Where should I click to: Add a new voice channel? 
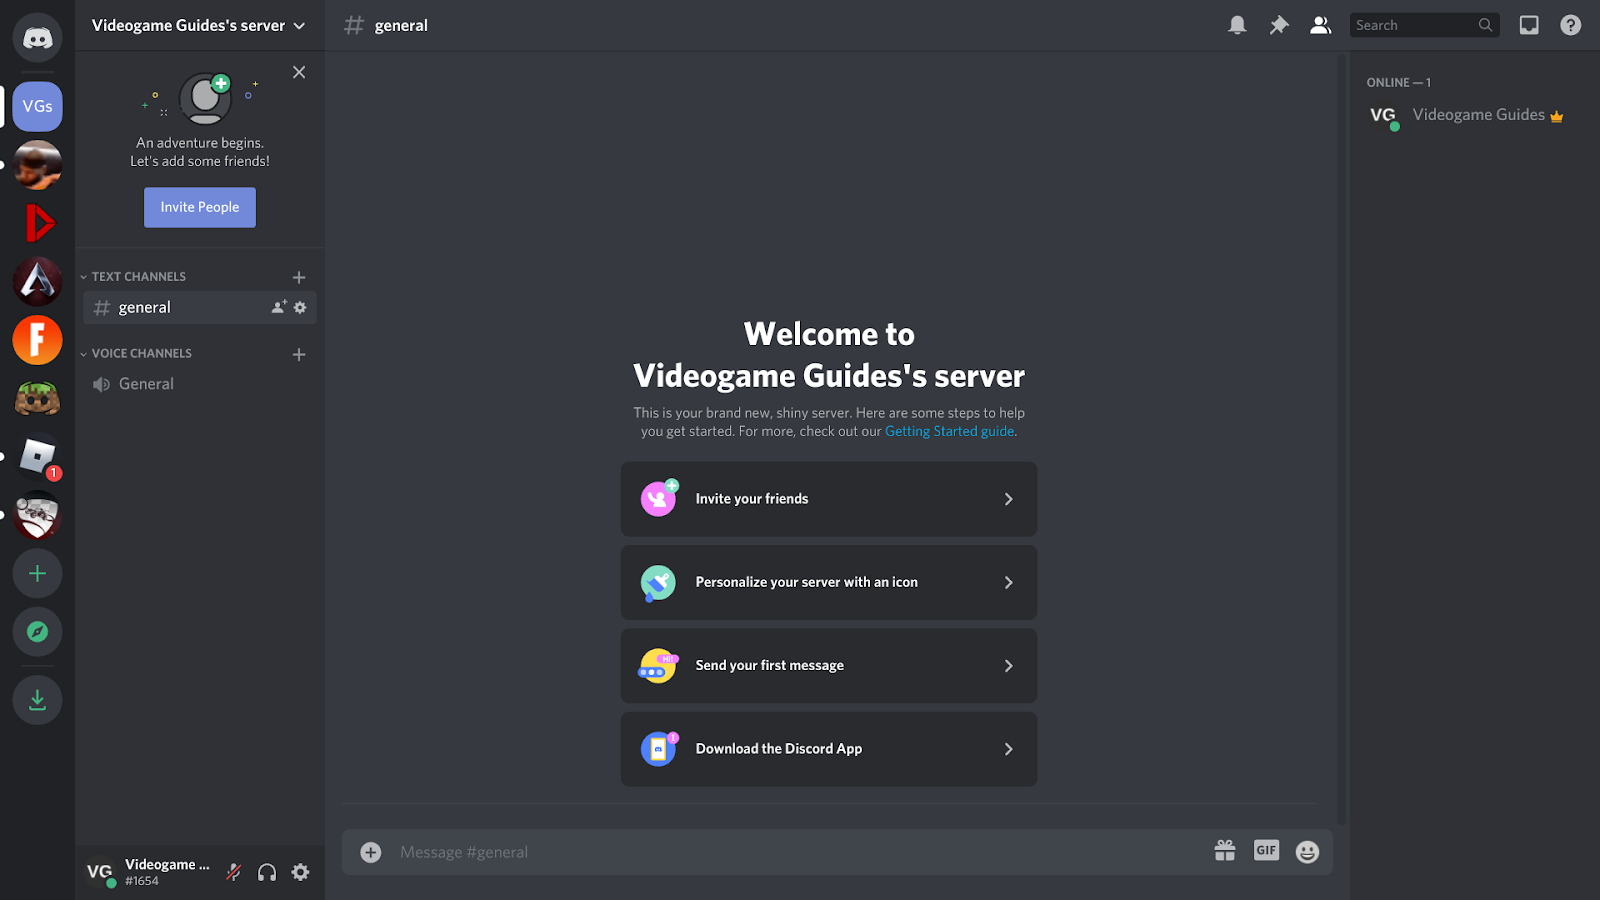[x=299, y=354]
